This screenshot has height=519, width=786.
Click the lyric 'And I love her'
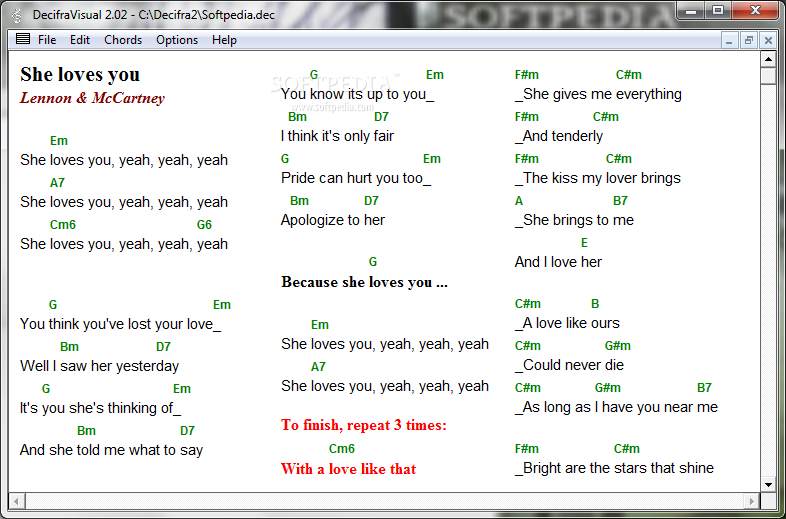point(558,262)
